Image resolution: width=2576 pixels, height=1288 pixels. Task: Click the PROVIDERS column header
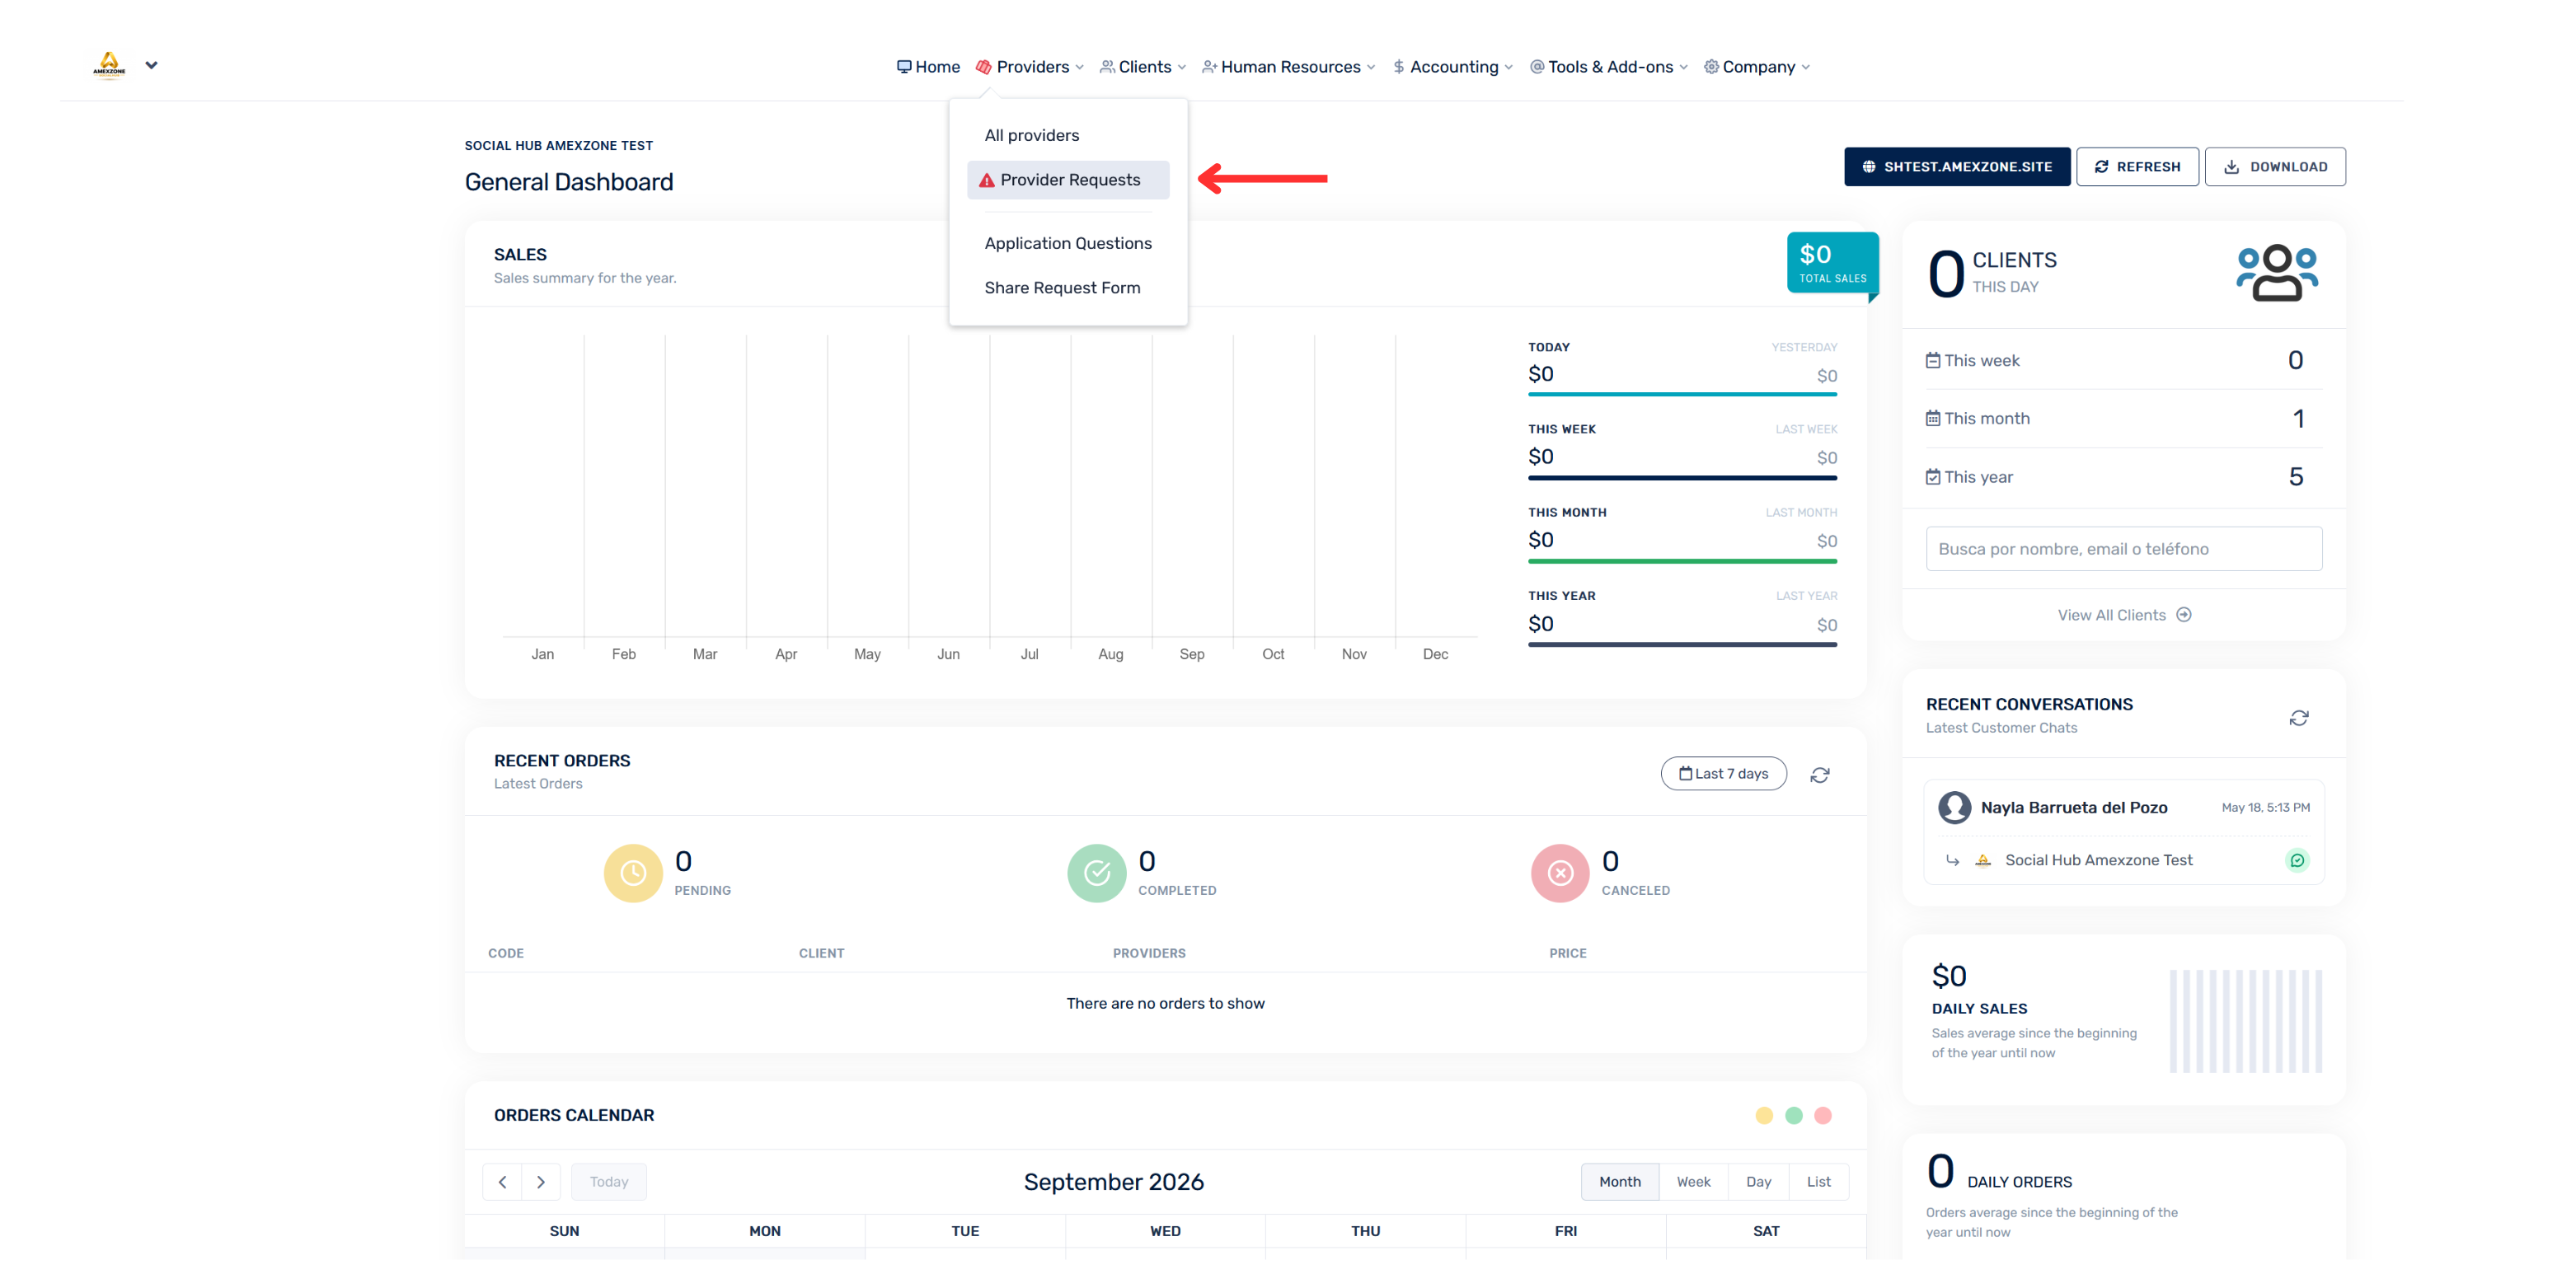(x=1149, y=954)
